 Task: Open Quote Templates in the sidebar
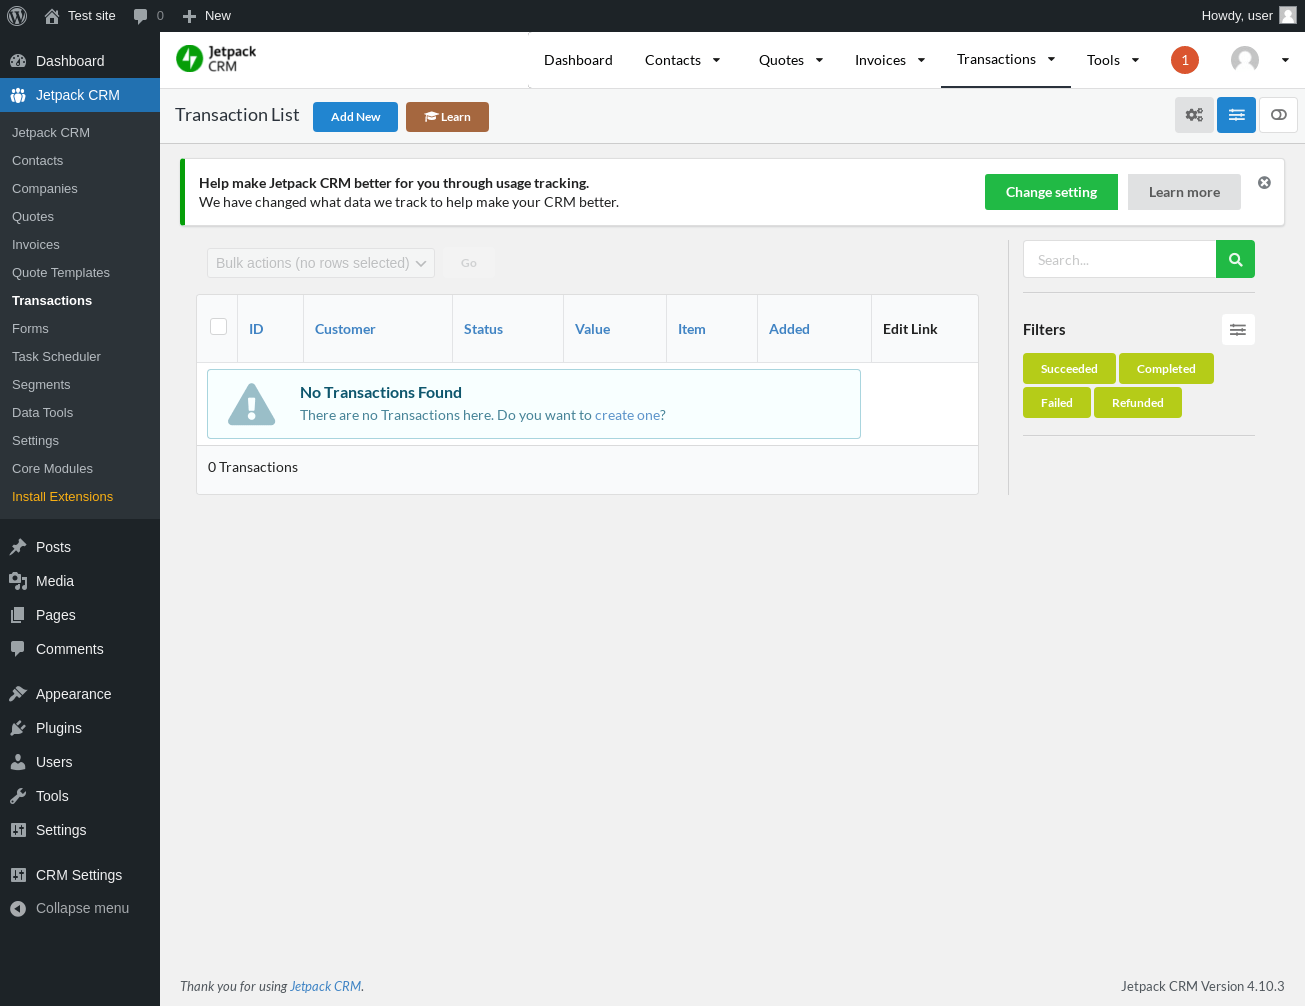coord(61,273)
